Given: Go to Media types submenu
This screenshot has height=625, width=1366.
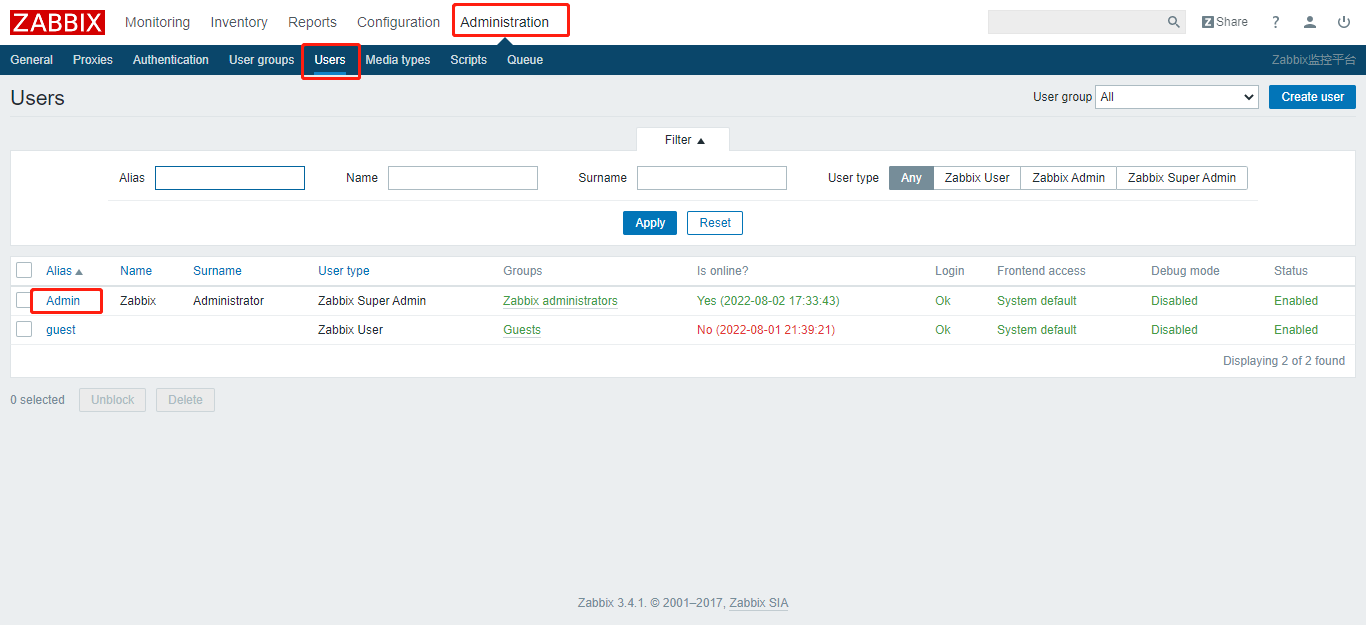Looking at the screenshot, I should click(398, 60).
